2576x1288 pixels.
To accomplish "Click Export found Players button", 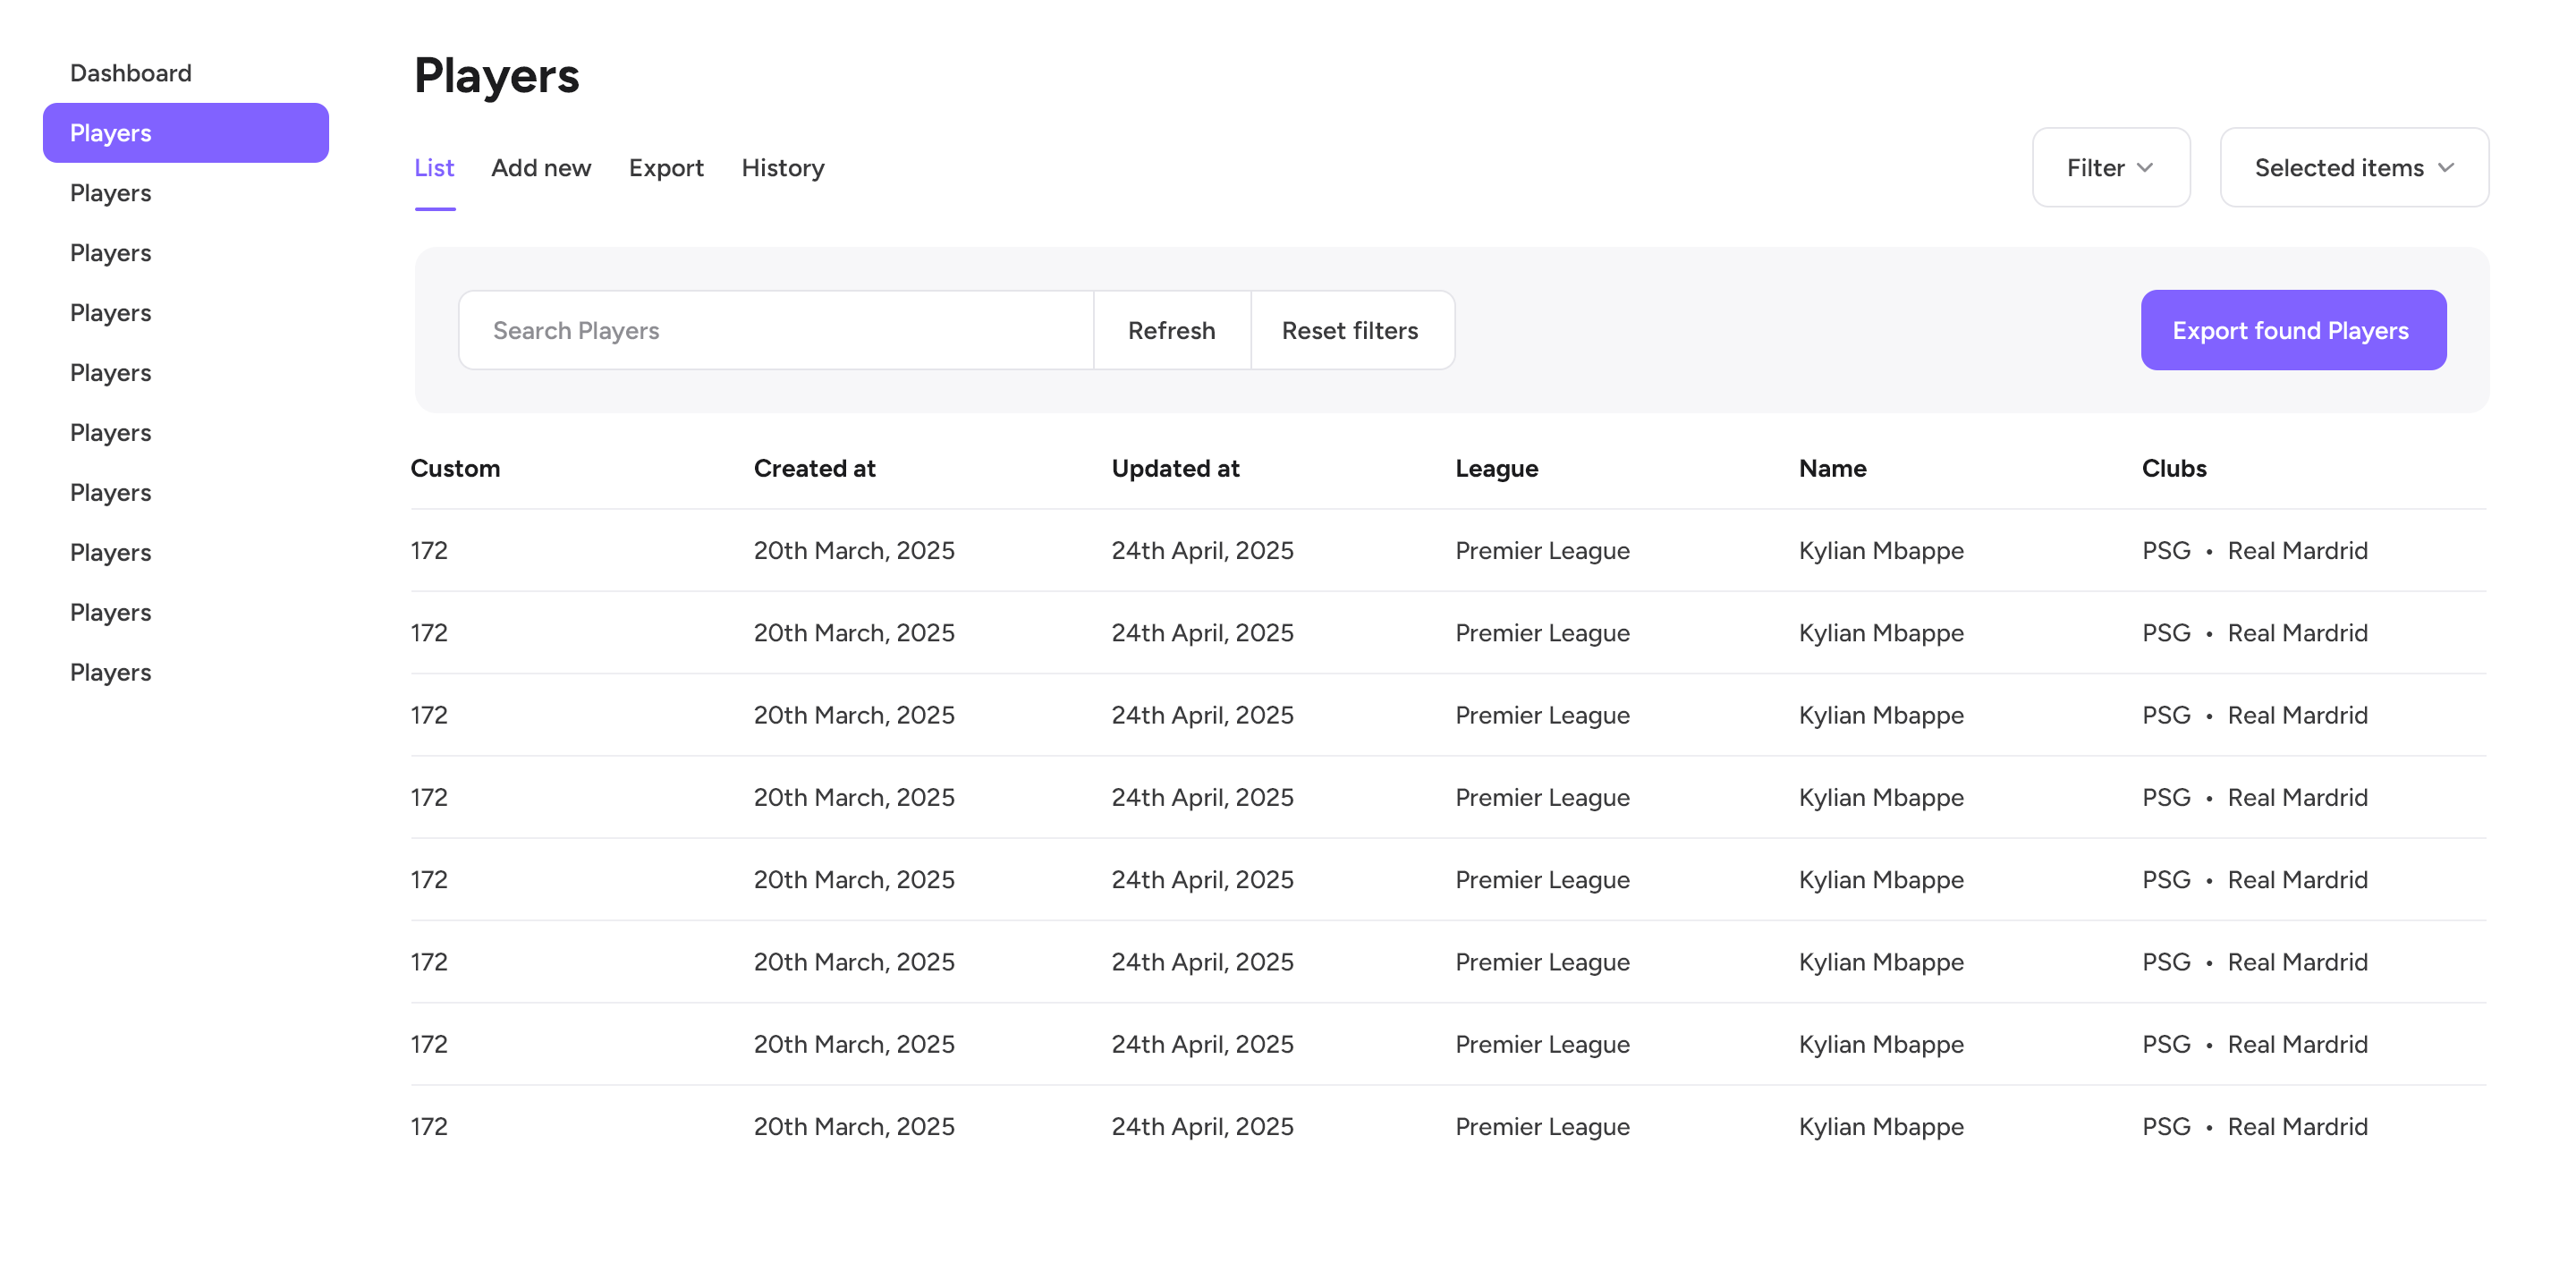I will coord(2291,330).
